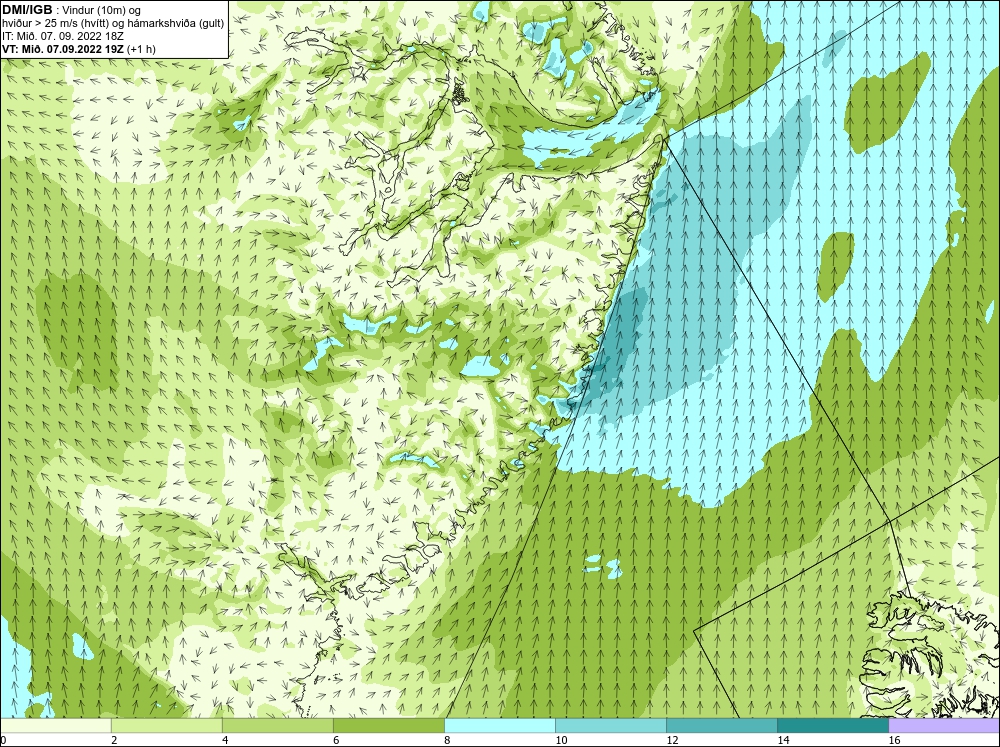
Task: Click the DMI/IGB title text
Action: click(x=27, y=10)
